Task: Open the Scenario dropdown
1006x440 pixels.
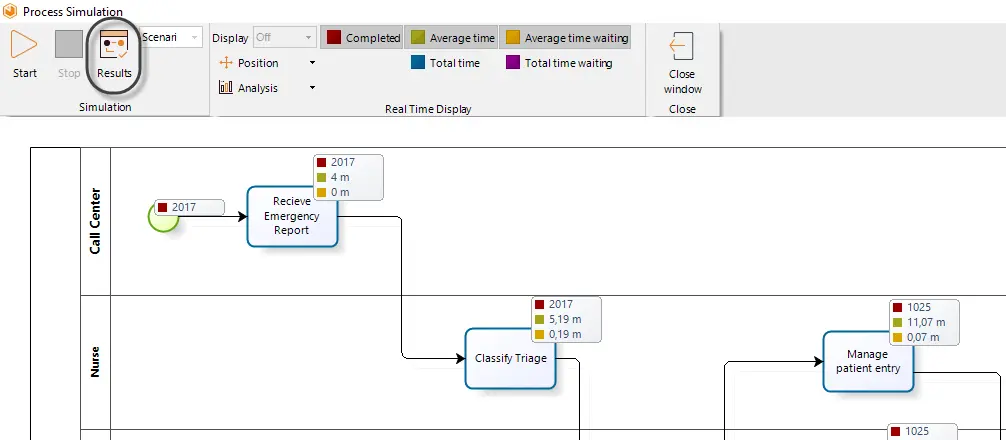Action: (x=171, y=37)
